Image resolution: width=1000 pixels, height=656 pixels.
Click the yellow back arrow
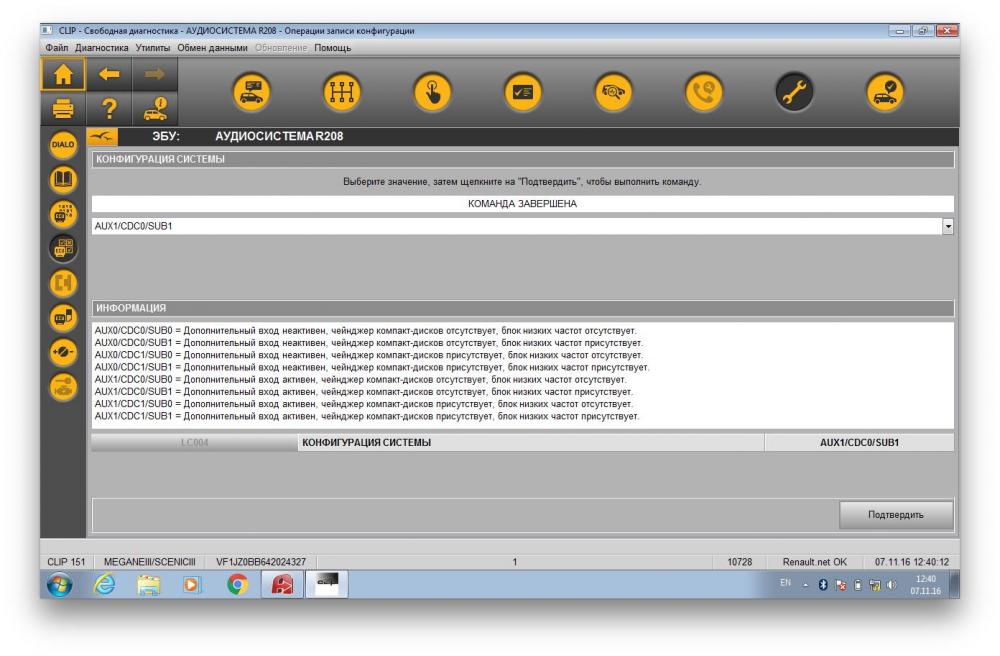109,74
